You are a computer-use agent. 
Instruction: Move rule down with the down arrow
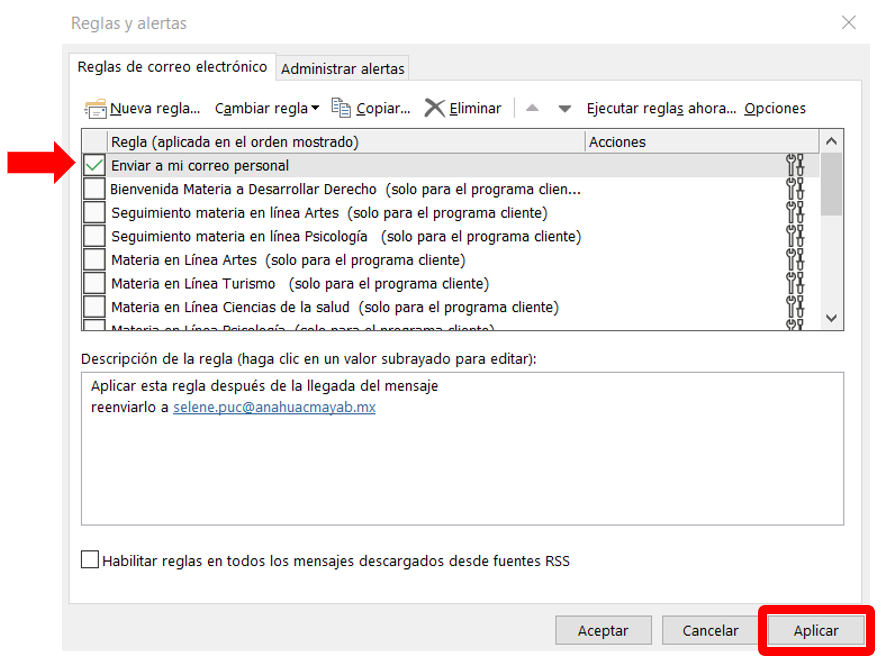point(564,108)
